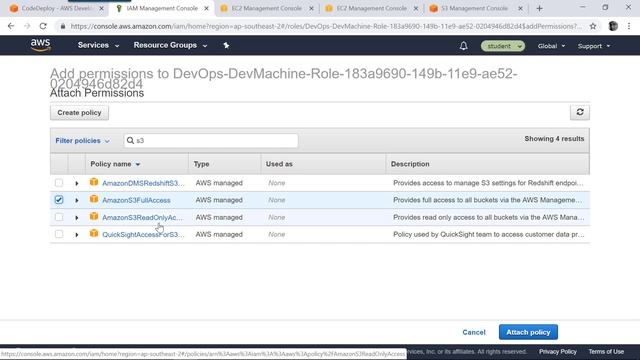The height and width of the screenshot is (360, 640).
Task: Expand the AmazonS3FullAccess policy row
Action: (77, 200)
